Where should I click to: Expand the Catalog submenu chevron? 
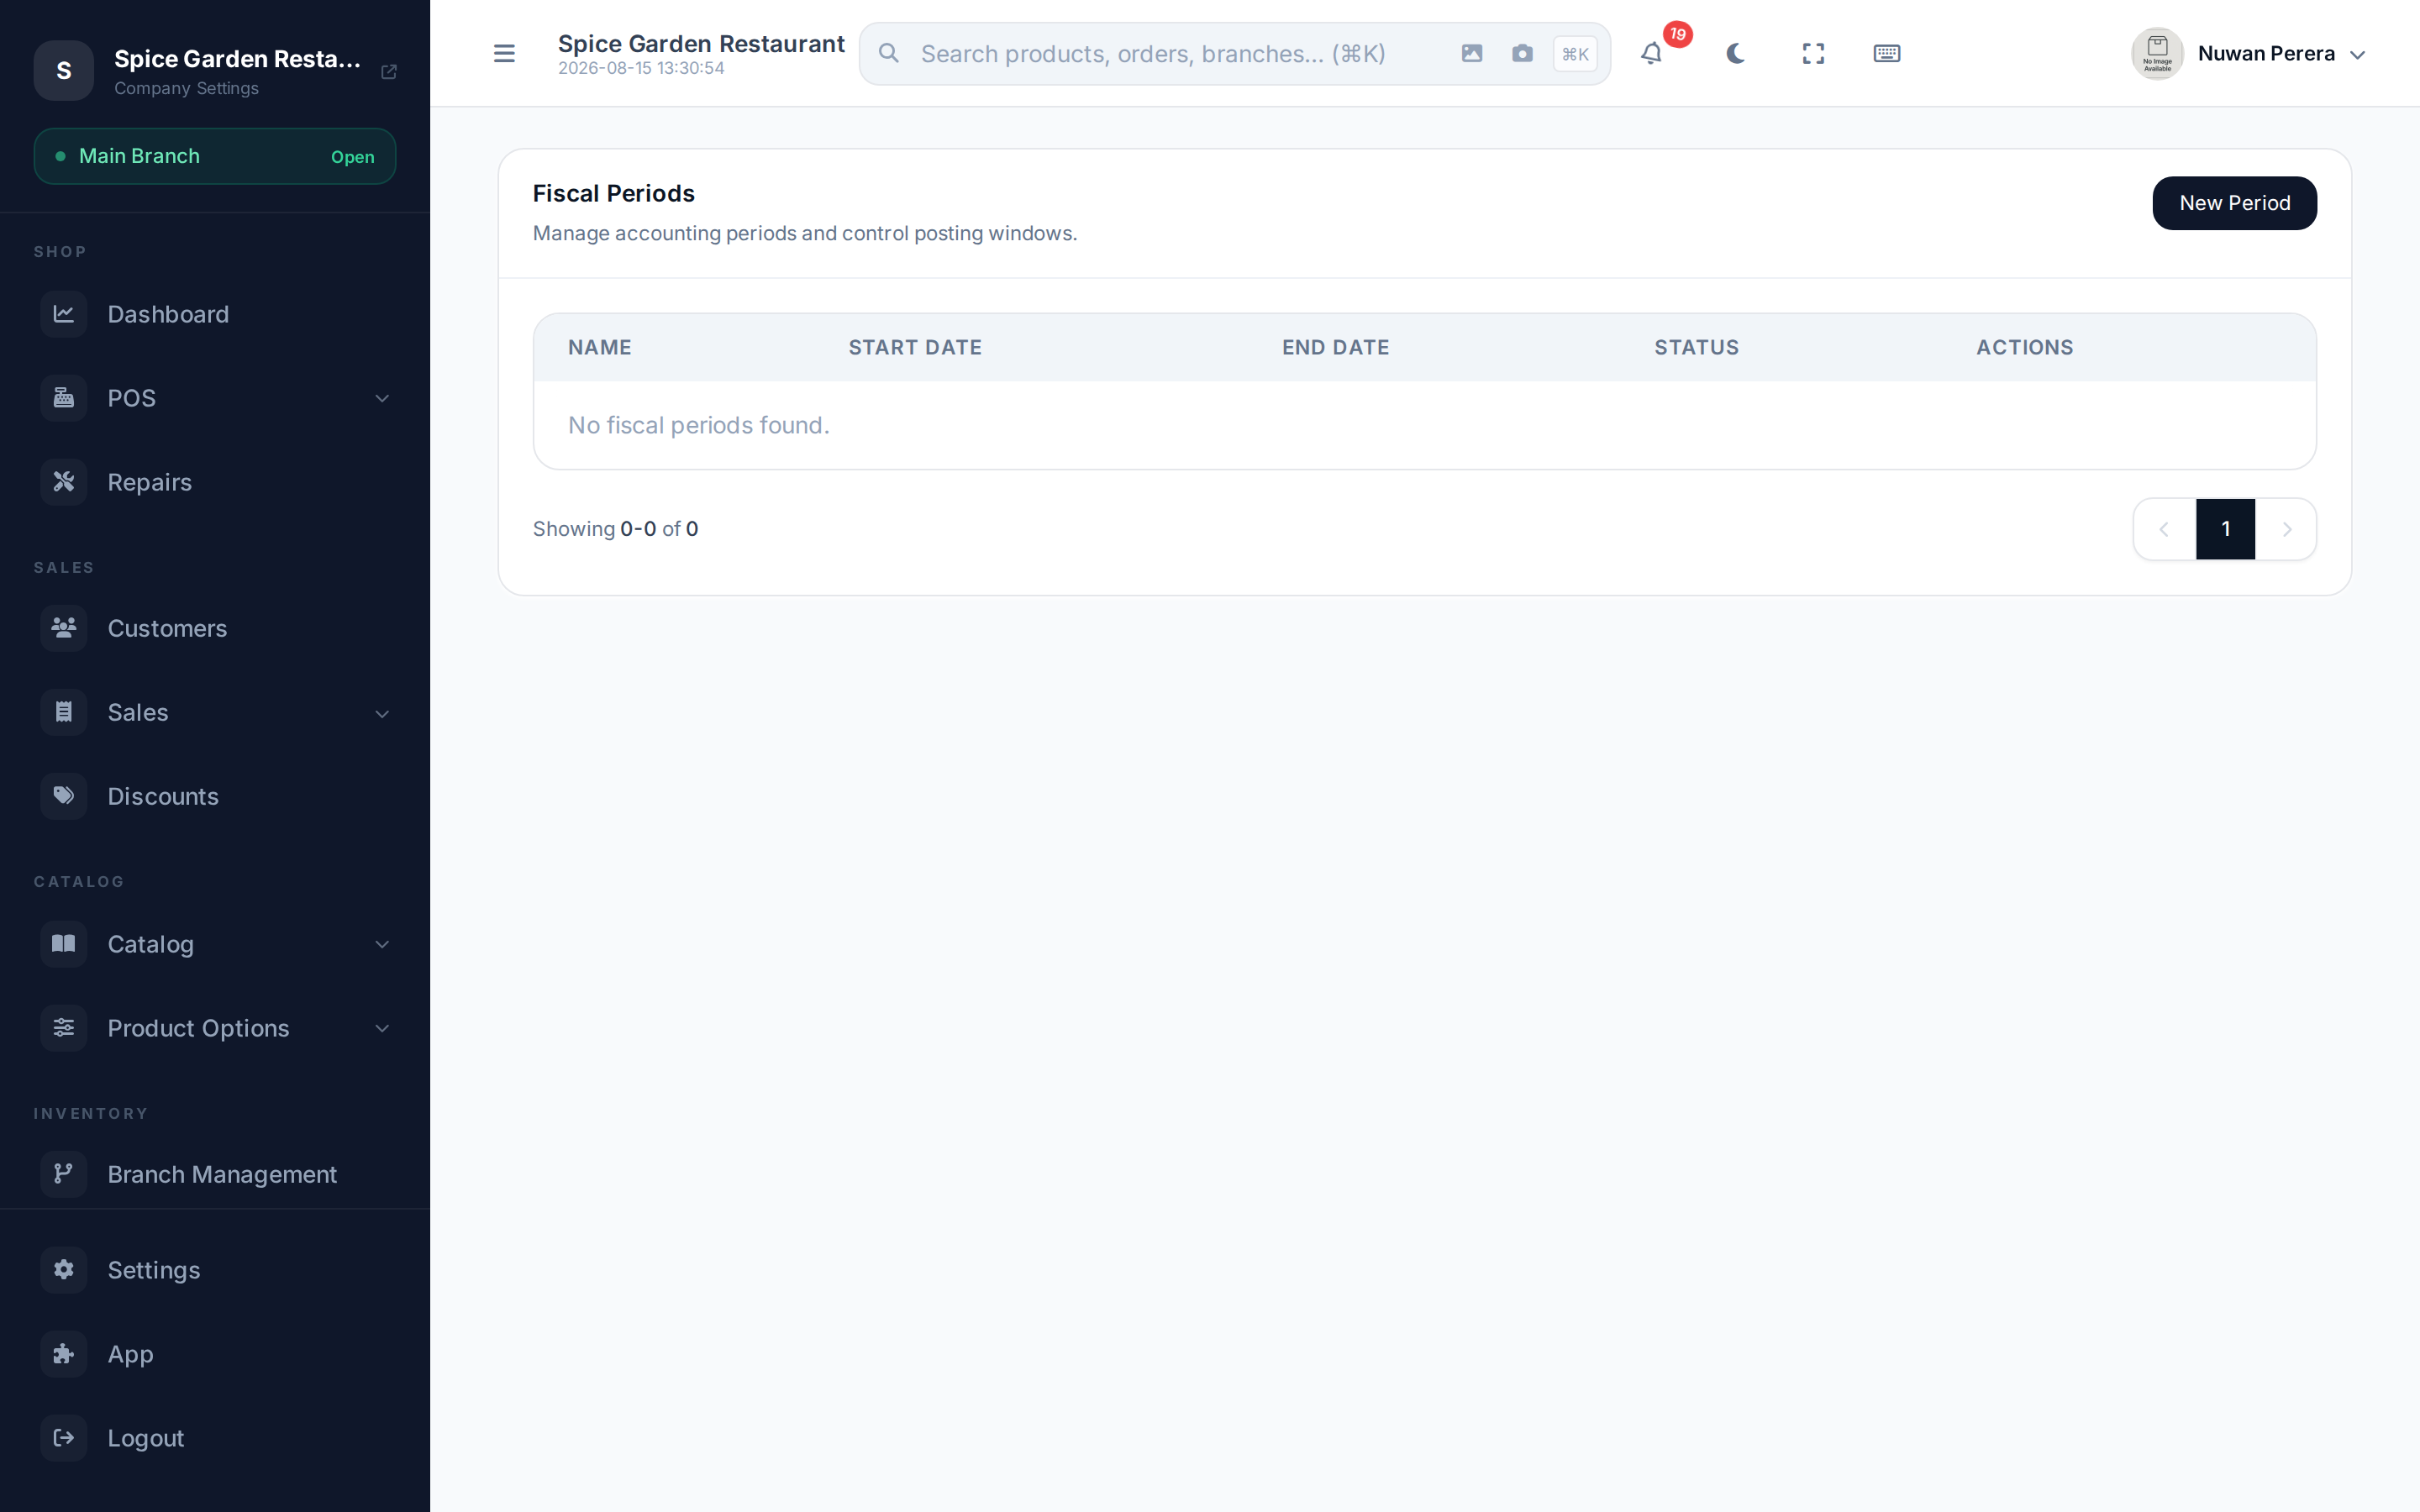pos(382,944)
